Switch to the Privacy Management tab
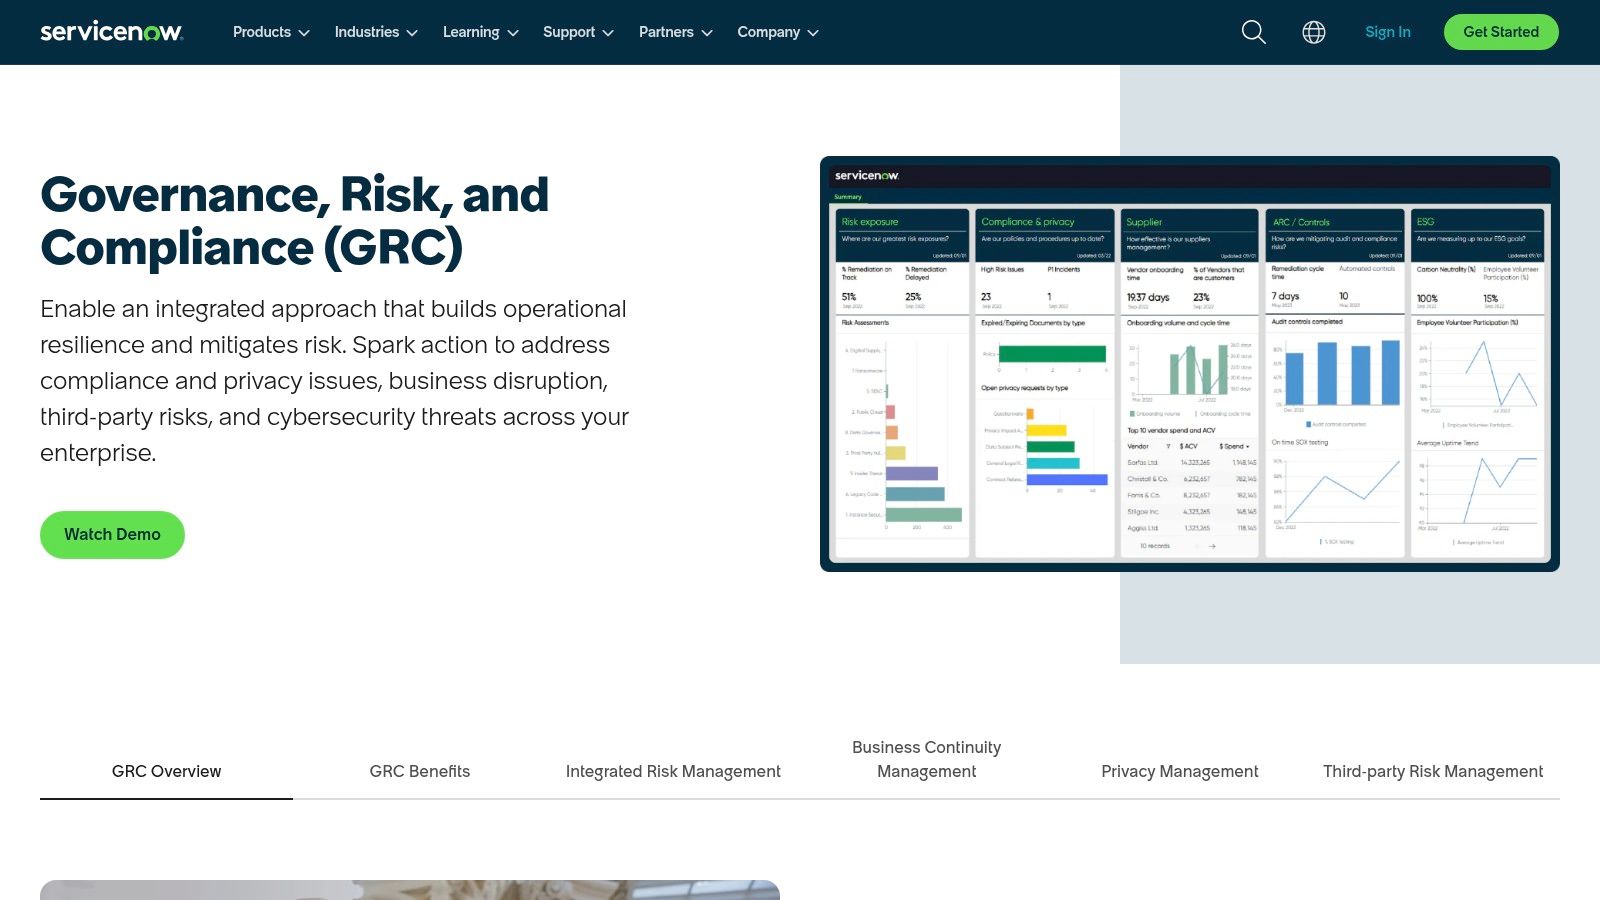The width and height of the screenshot is (1600, 900). pos(1180,771)
